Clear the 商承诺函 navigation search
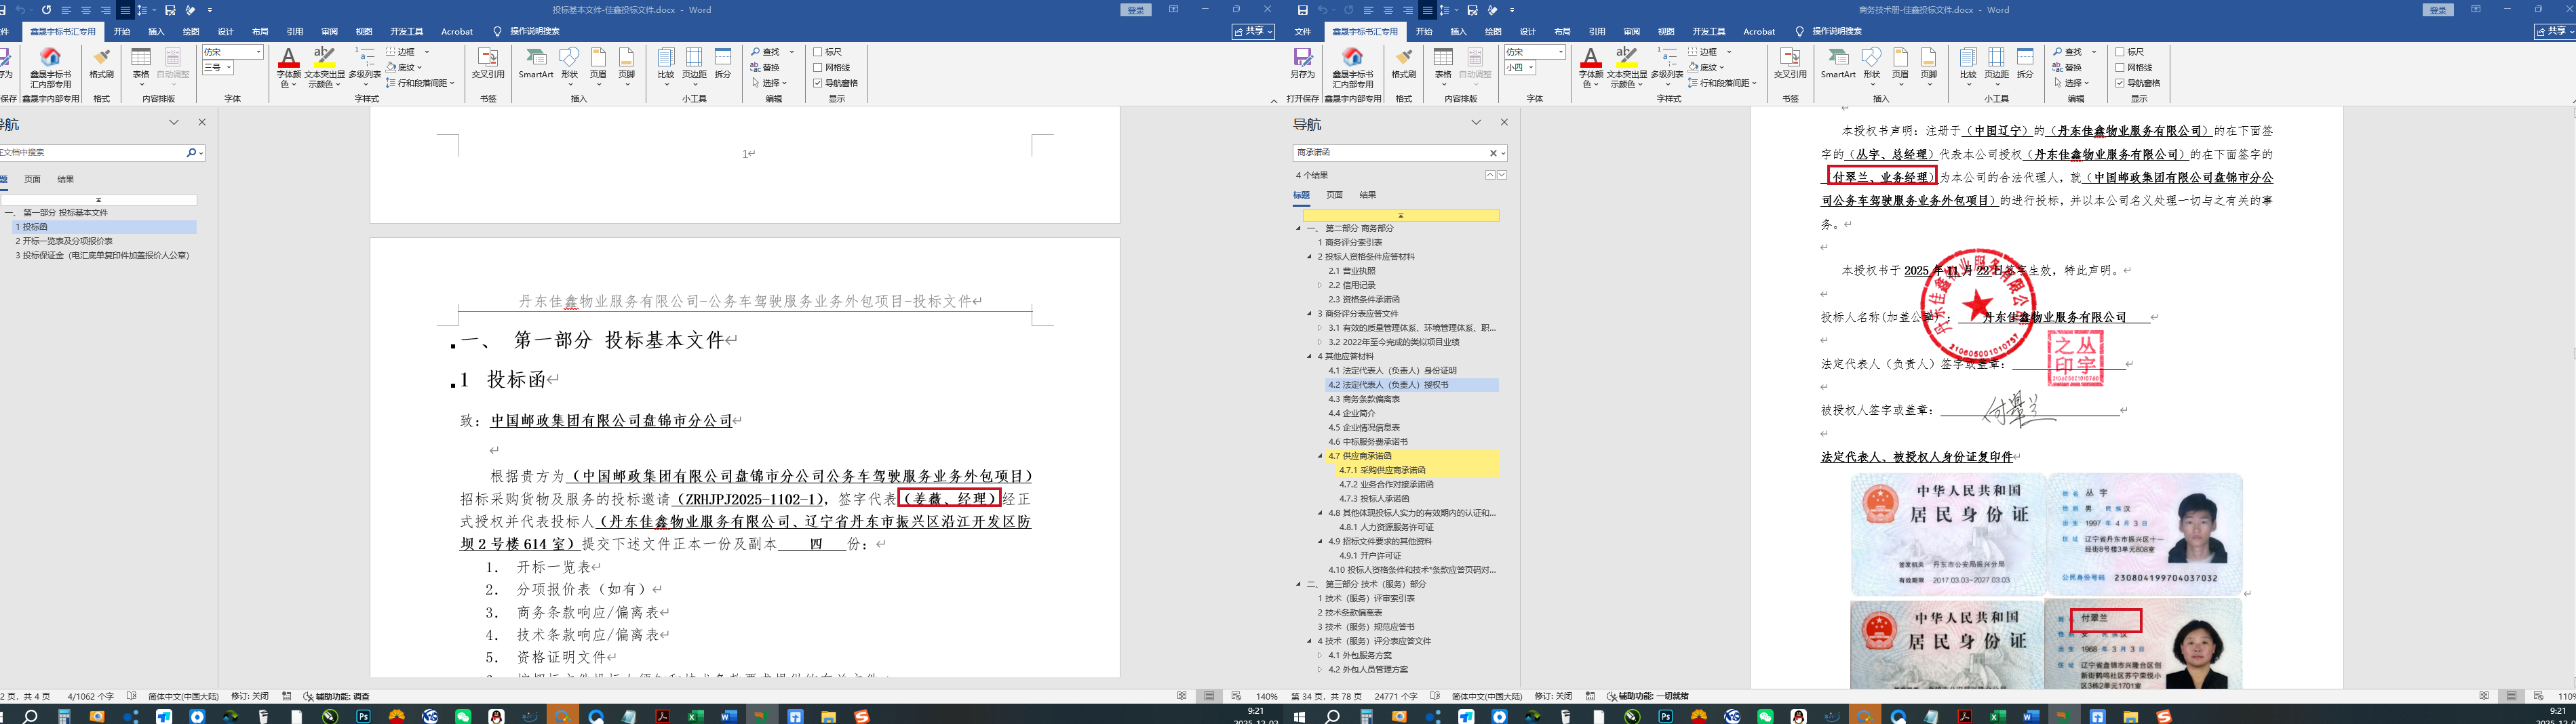This screenshot has height=724, width=2576. point(1494,153)
